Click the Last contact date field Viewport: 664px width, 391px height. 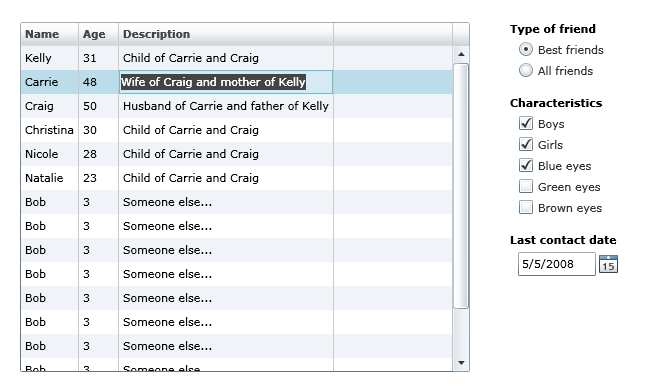[556, 264]
